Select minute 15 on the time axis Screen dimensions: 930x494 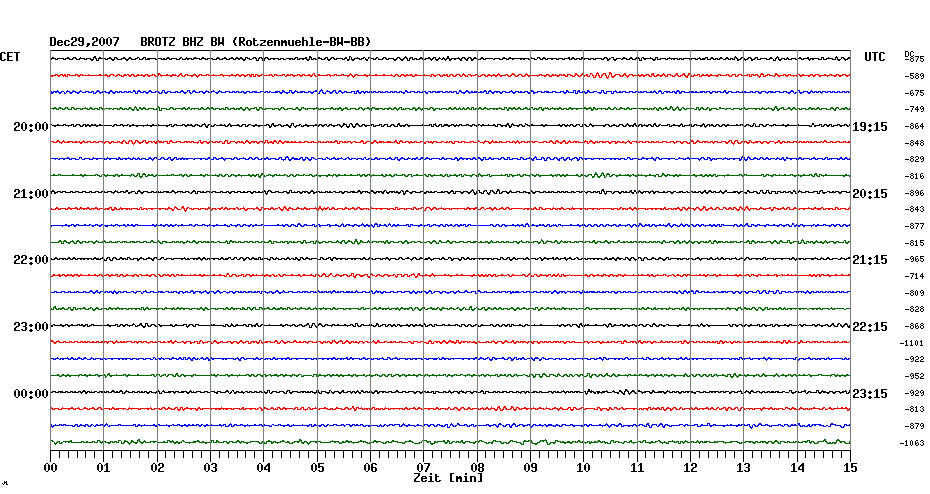pyautogui.click(x=850, y=467)
